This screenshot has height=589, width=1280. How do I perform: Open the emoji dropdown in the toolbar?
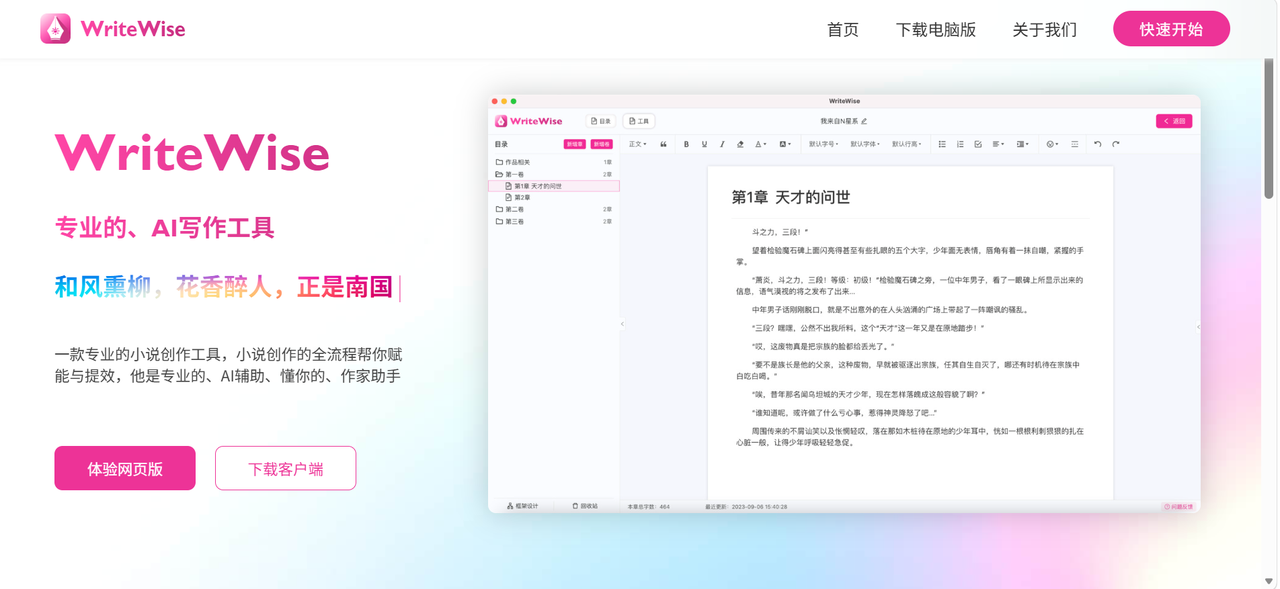pos(1052,145)
